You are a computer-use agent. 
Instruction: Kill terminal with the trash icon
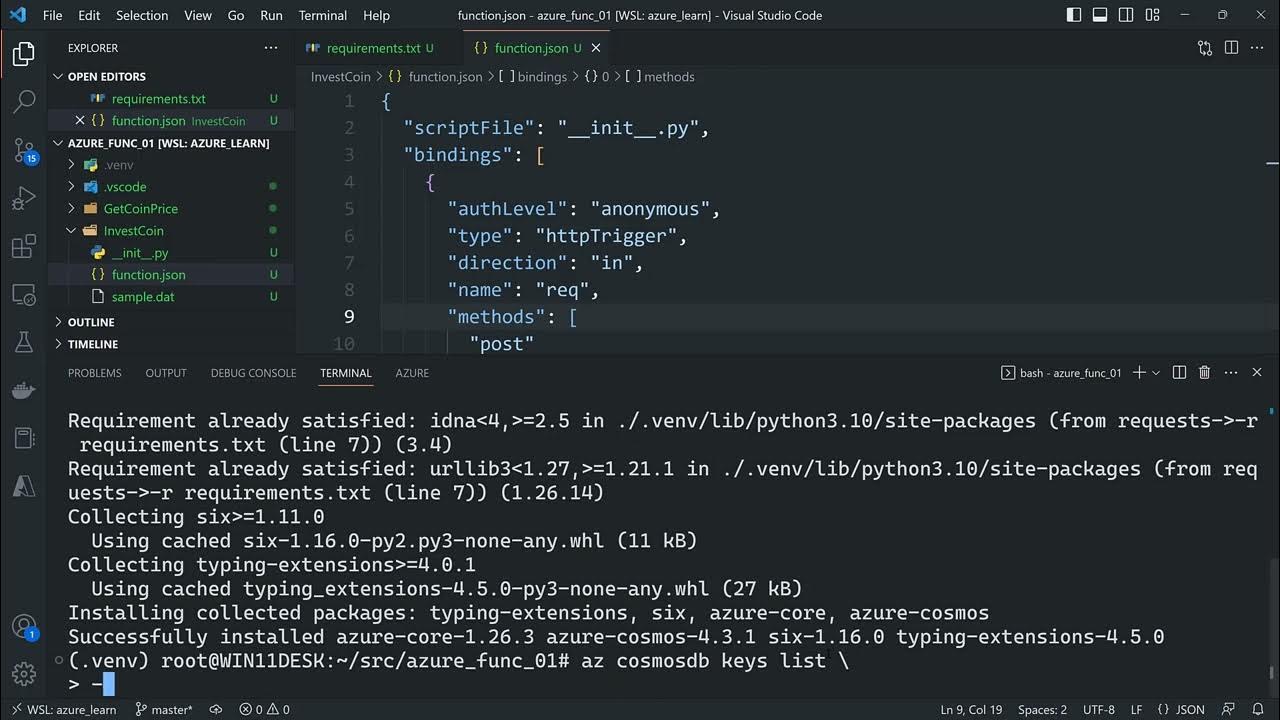pos(1205,373)
